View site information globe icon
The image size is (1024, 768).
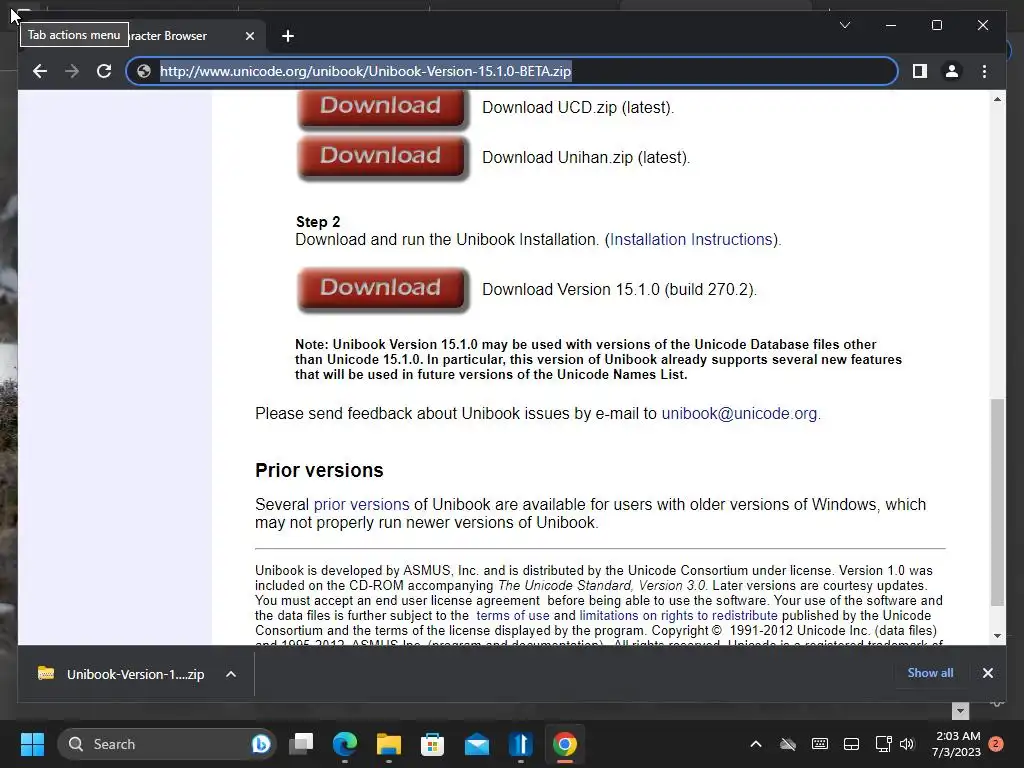(144, 71)
